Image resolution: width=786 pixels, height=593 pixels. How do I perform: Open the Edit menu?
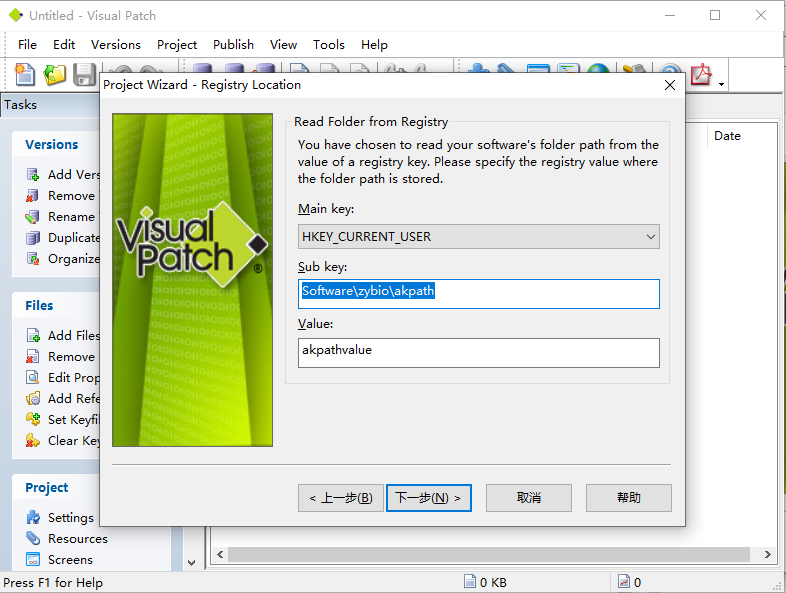[64, 45]
